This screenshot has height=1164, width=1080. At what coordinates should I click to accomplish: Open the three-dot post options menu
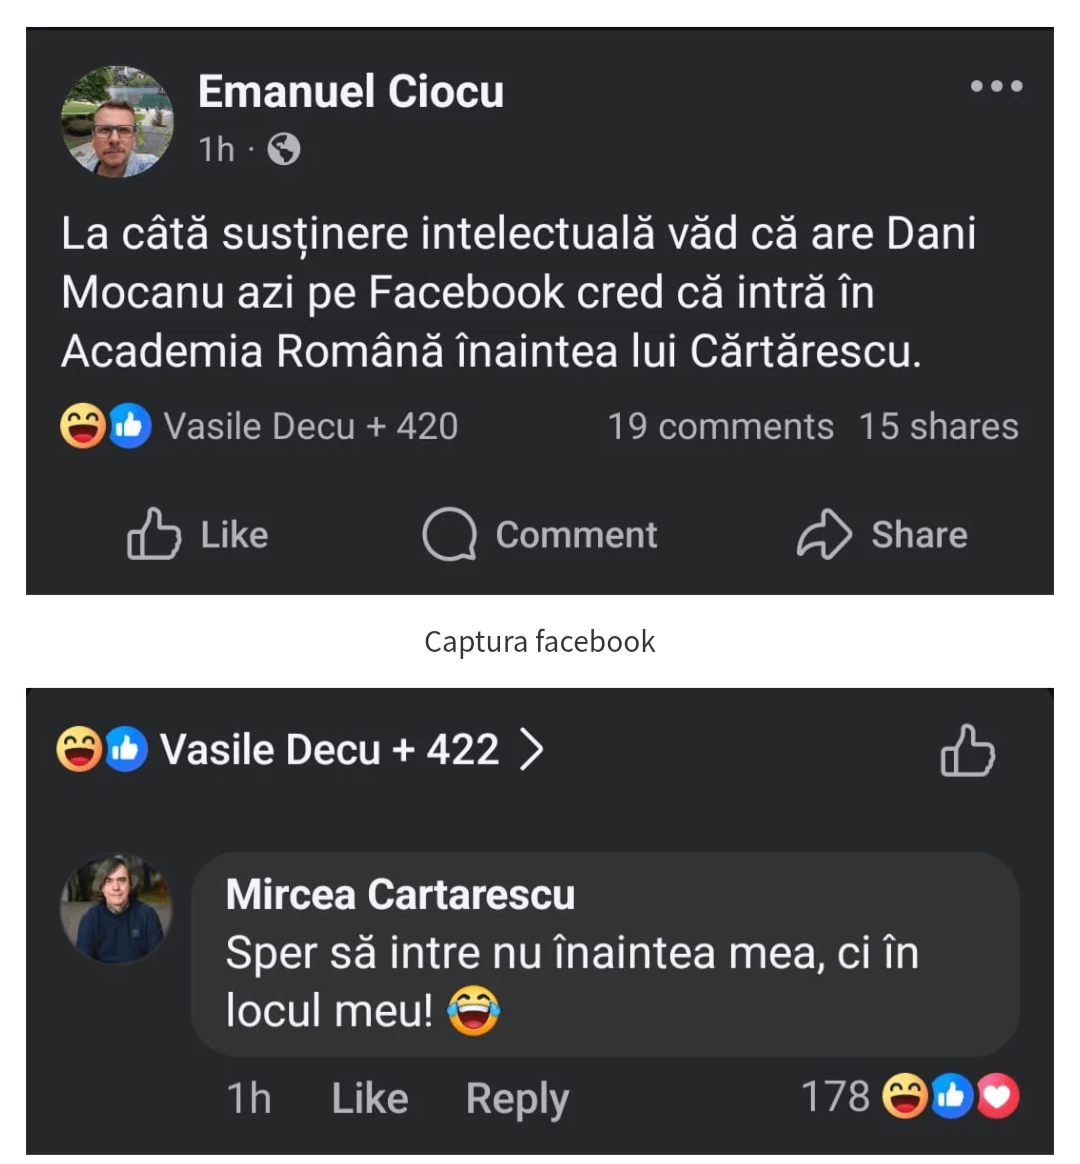[996, 86]
